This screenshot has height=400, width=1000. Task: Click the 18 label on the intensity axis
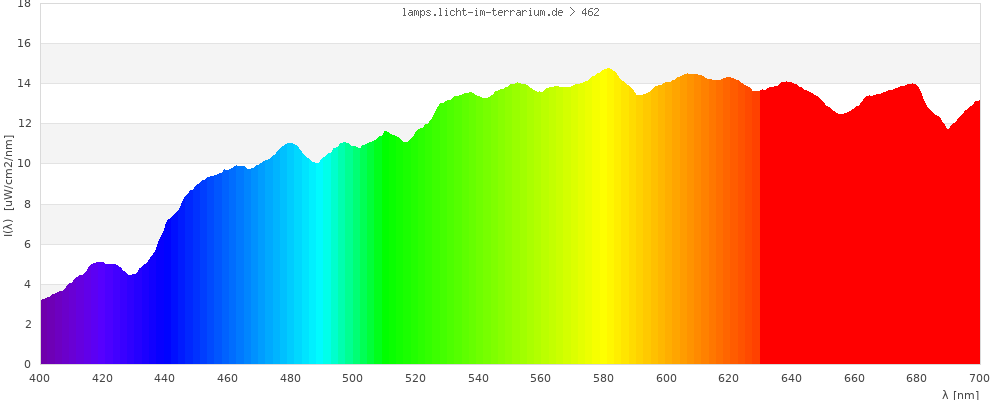24,4
